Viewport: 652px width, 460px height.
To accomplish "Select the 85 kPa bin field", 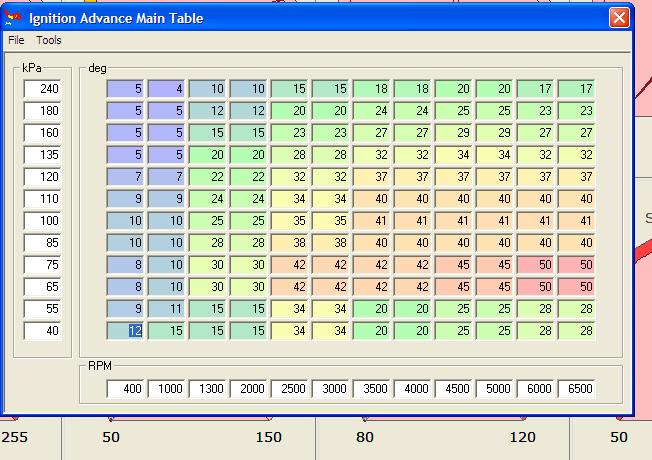I will click(x=42, y=243).
